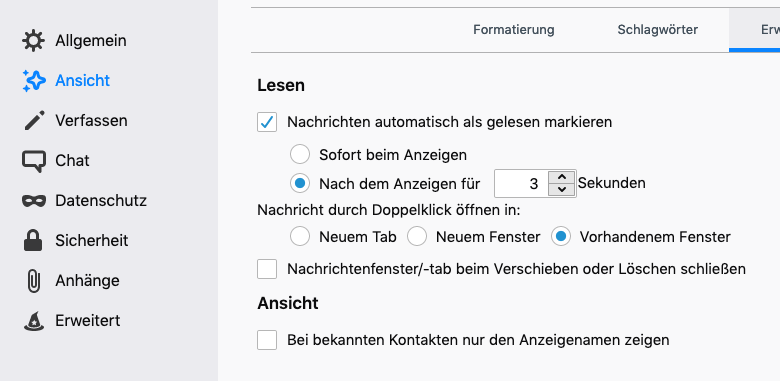Screen dimensions: 780x381
Task: Open Sicherheit via padlock icon
Action: (x=33, y=240)
